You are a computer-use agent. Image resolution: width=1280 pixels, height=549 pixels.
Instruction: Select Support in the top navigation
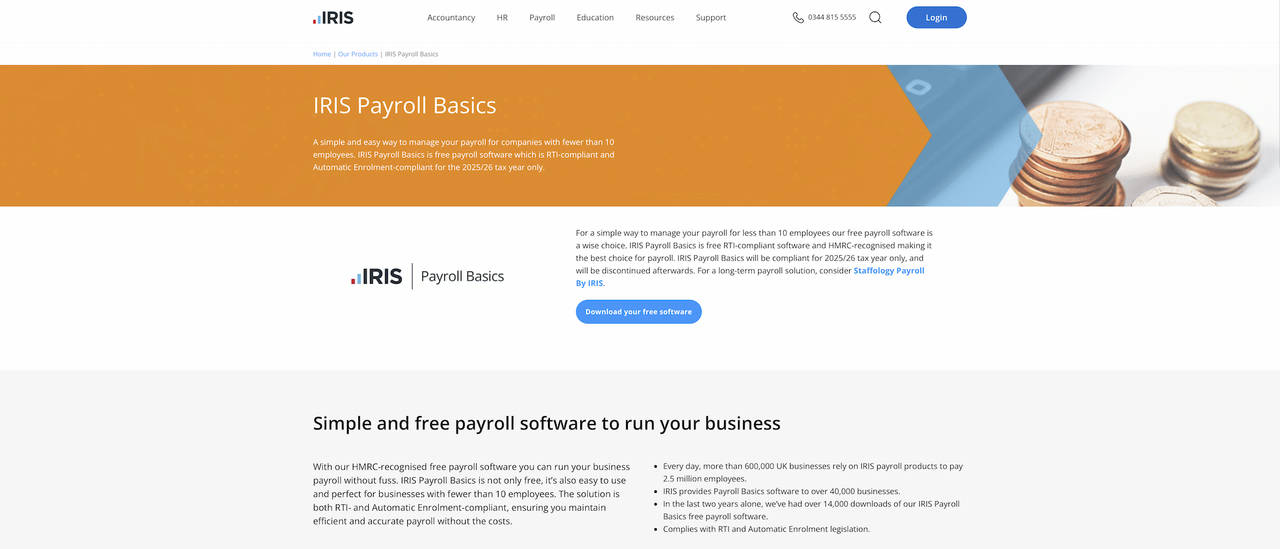tap(711, 18)
